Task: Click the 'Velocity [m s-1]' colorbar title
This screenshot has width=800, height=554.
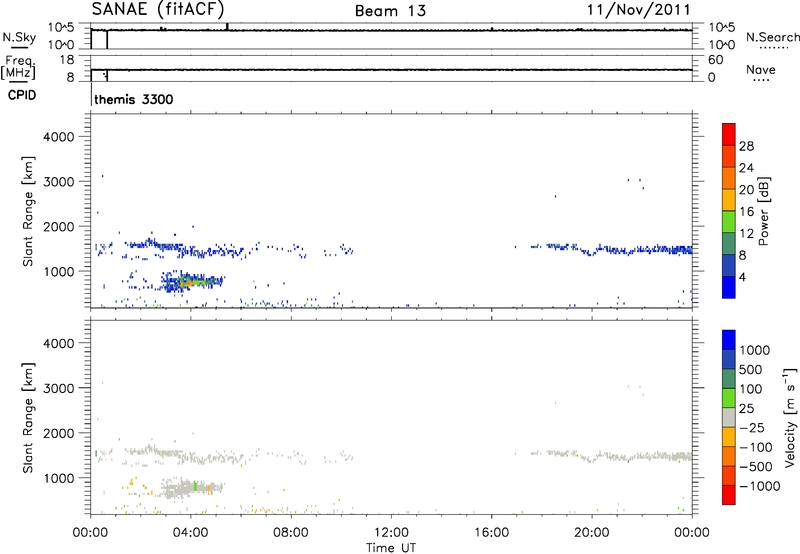Action: coord(790,417)
